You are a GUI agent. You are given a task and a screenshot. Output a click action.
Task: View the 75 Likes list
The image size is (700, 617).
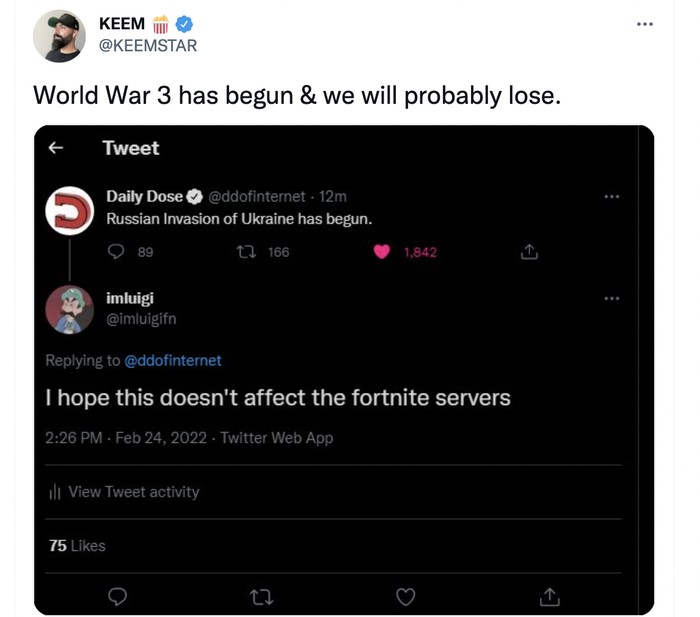tap(77, 545)
